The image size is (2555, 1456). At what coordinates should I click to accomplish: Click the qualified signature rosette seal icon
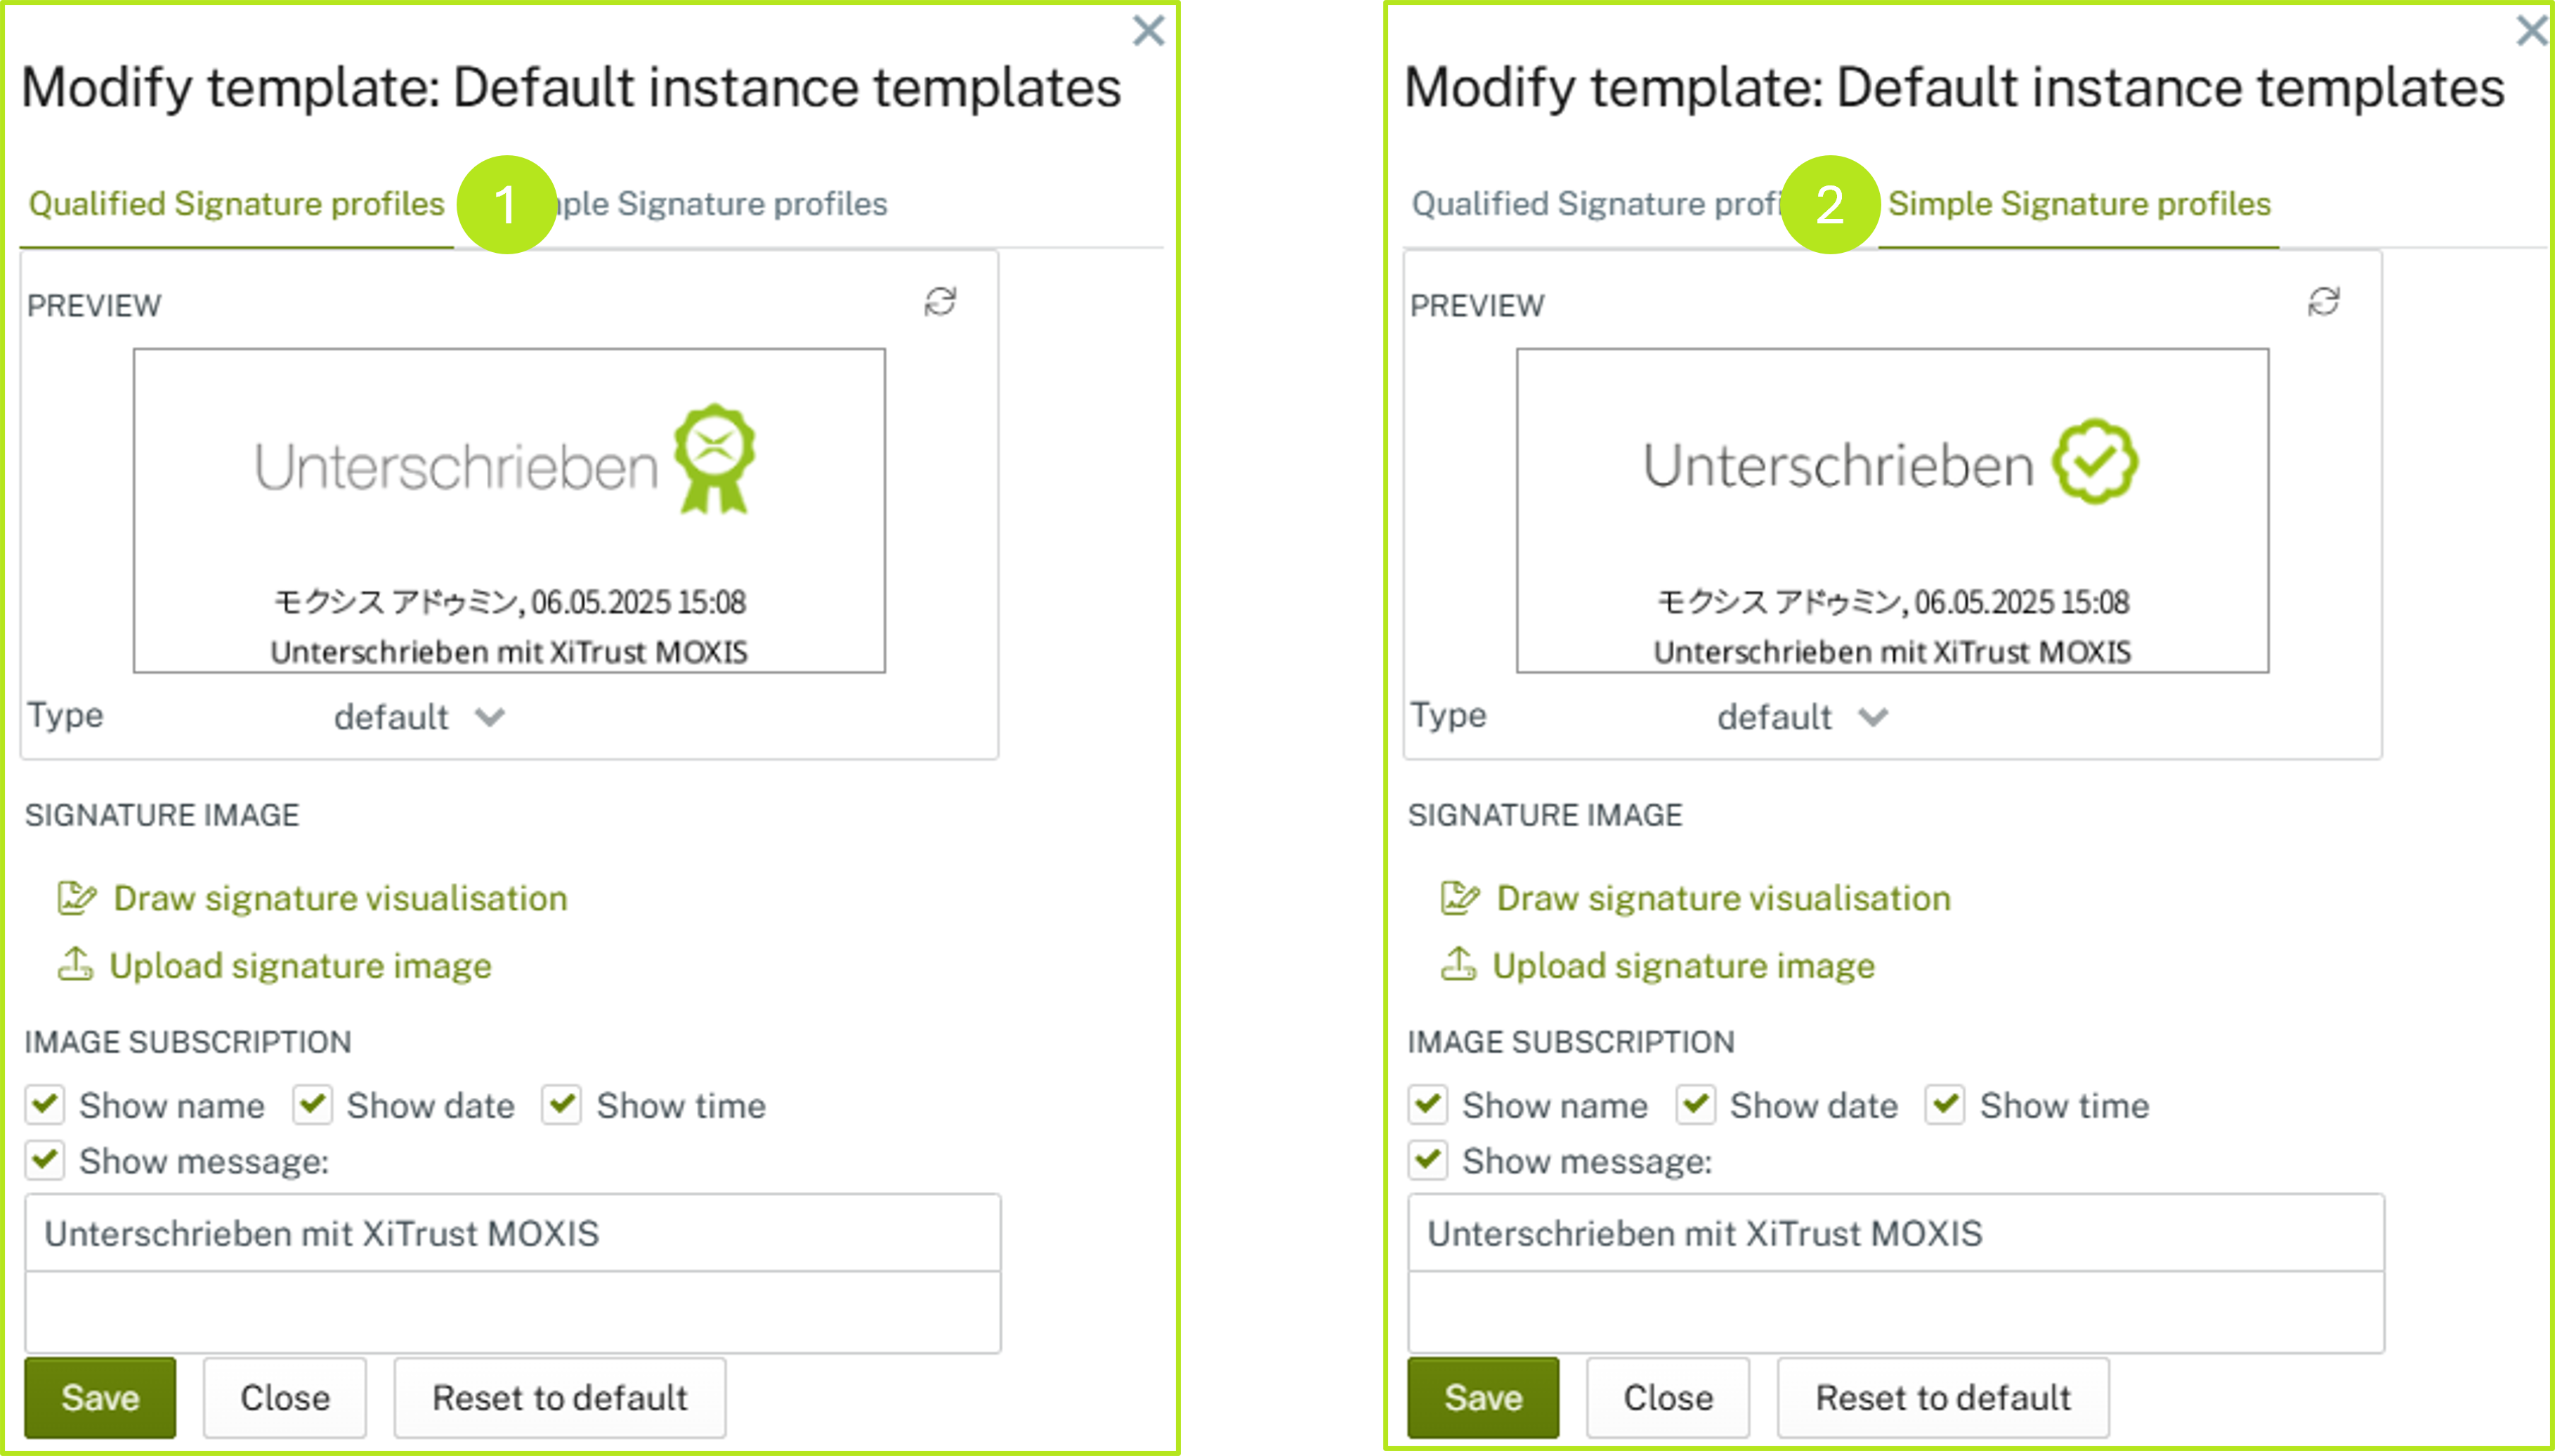click(x=714, y=458)
